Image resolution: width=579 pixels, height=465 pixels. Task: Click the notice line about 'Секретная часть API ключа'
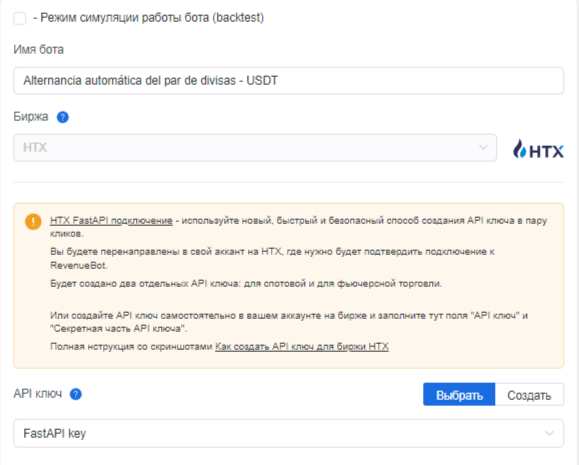(289, 322)
